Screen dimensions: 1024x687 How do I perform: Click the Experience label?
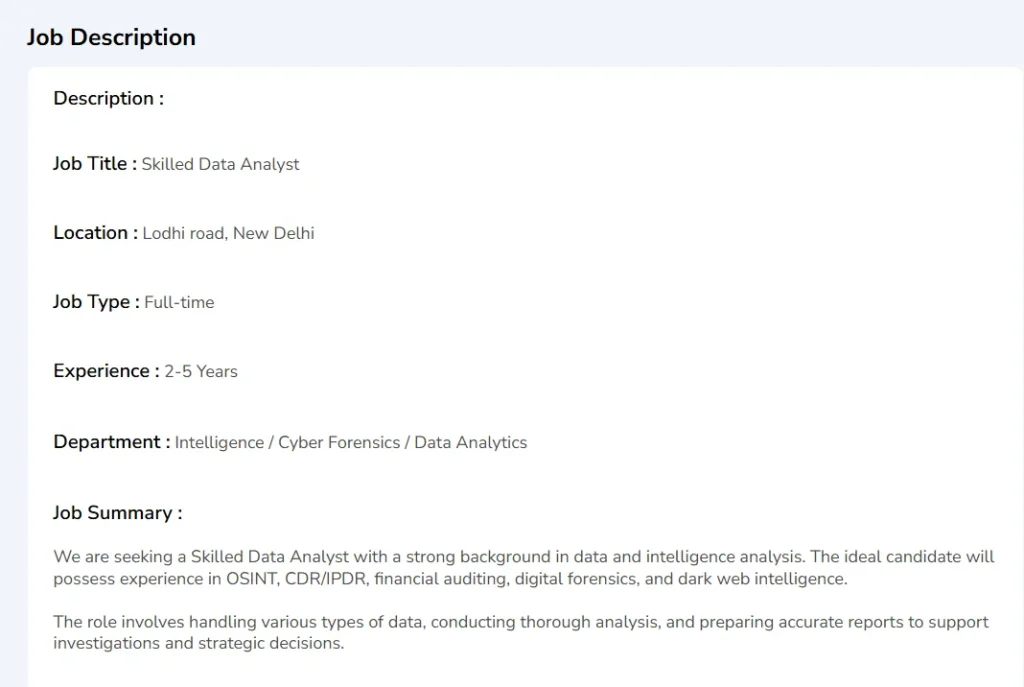106,371
